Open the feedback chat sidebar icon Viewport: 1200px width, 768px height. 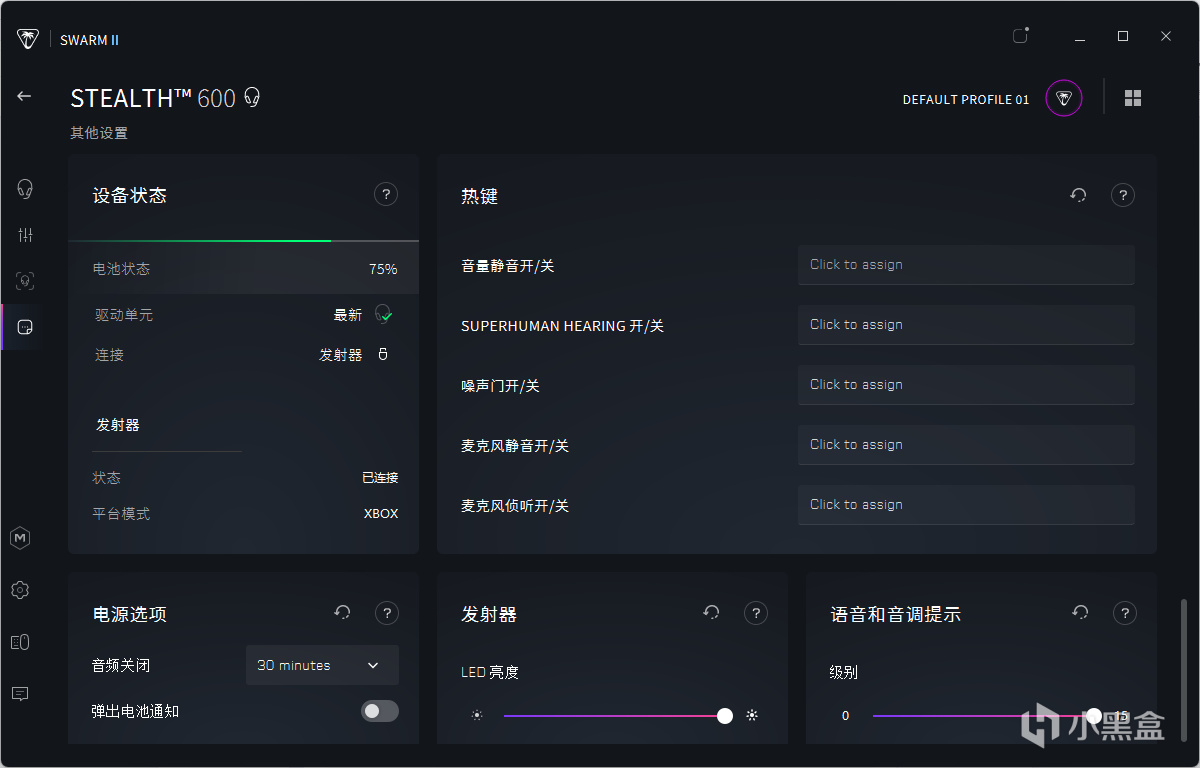tap(20, 693)
